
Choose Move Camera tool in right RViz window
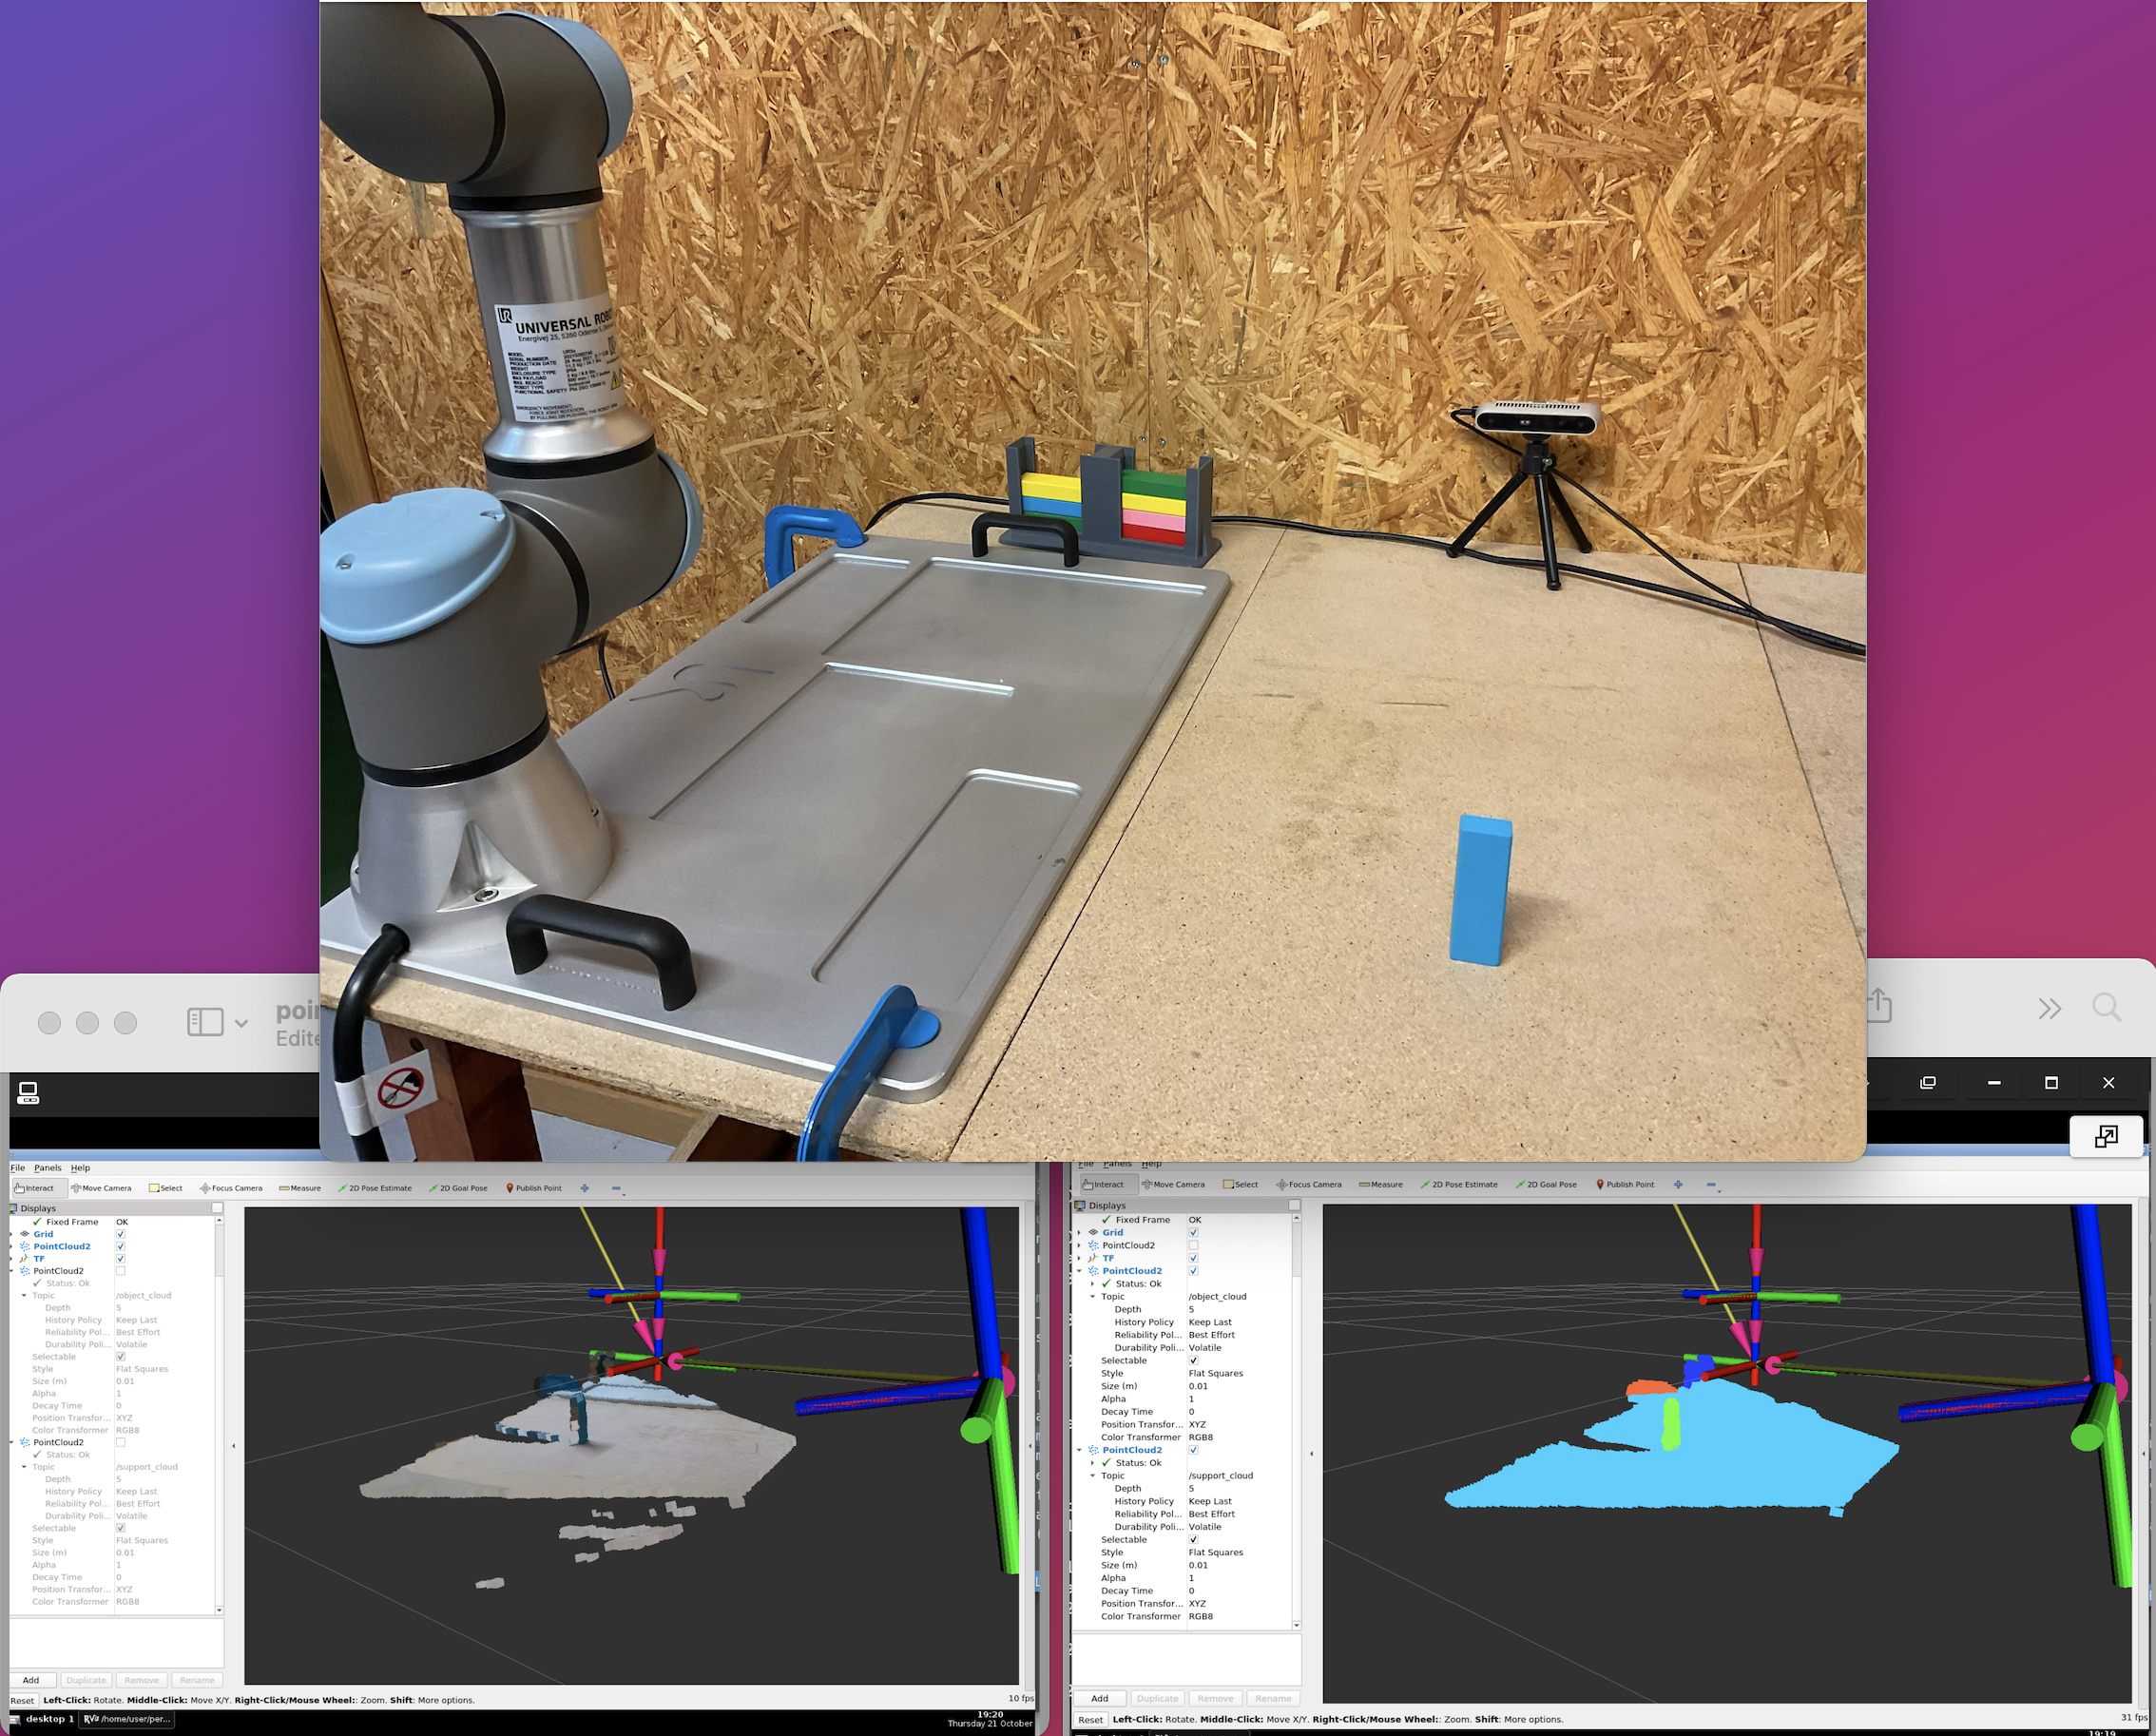[x=1173, y=1184]
